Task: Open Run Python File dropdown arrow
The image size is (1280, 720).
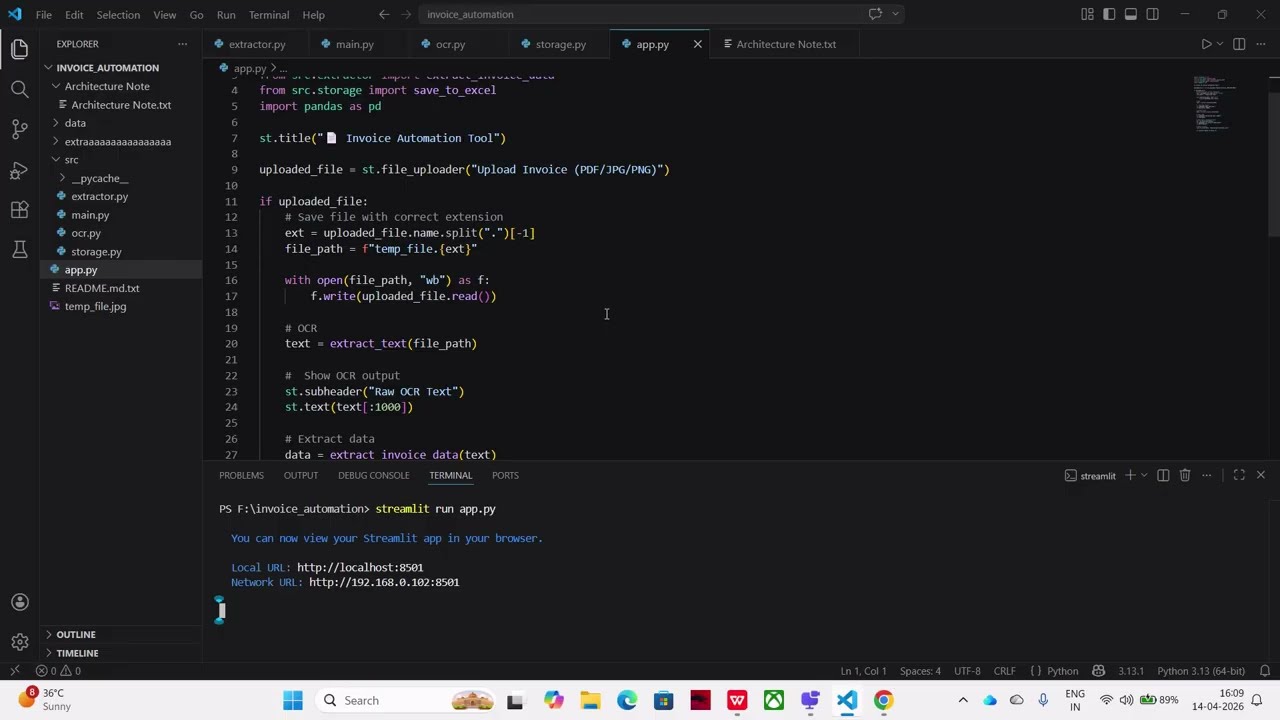Action: click(1219, 44)
